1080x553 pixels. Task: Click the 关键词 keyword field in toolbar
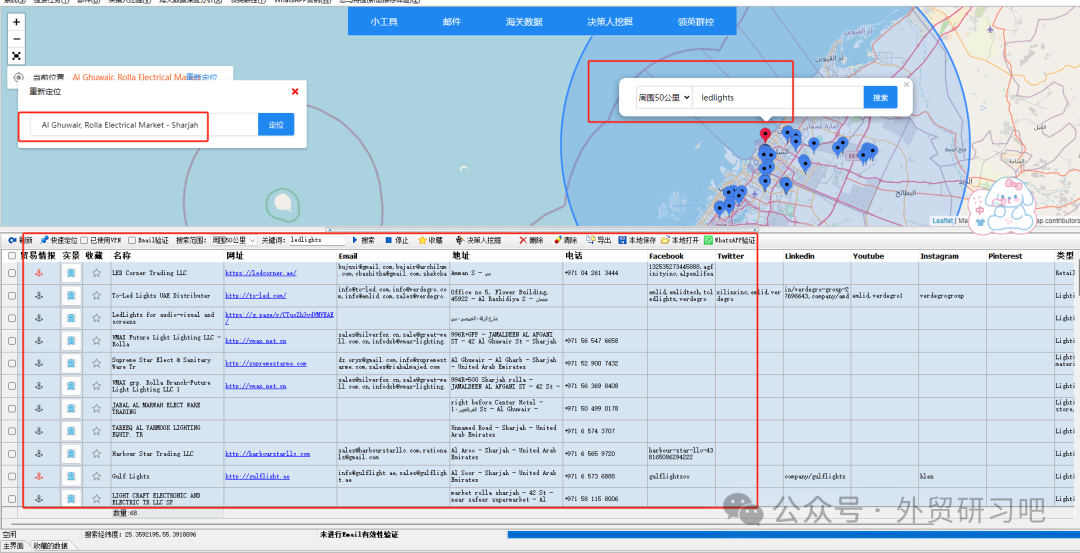(x=318, y=240)
